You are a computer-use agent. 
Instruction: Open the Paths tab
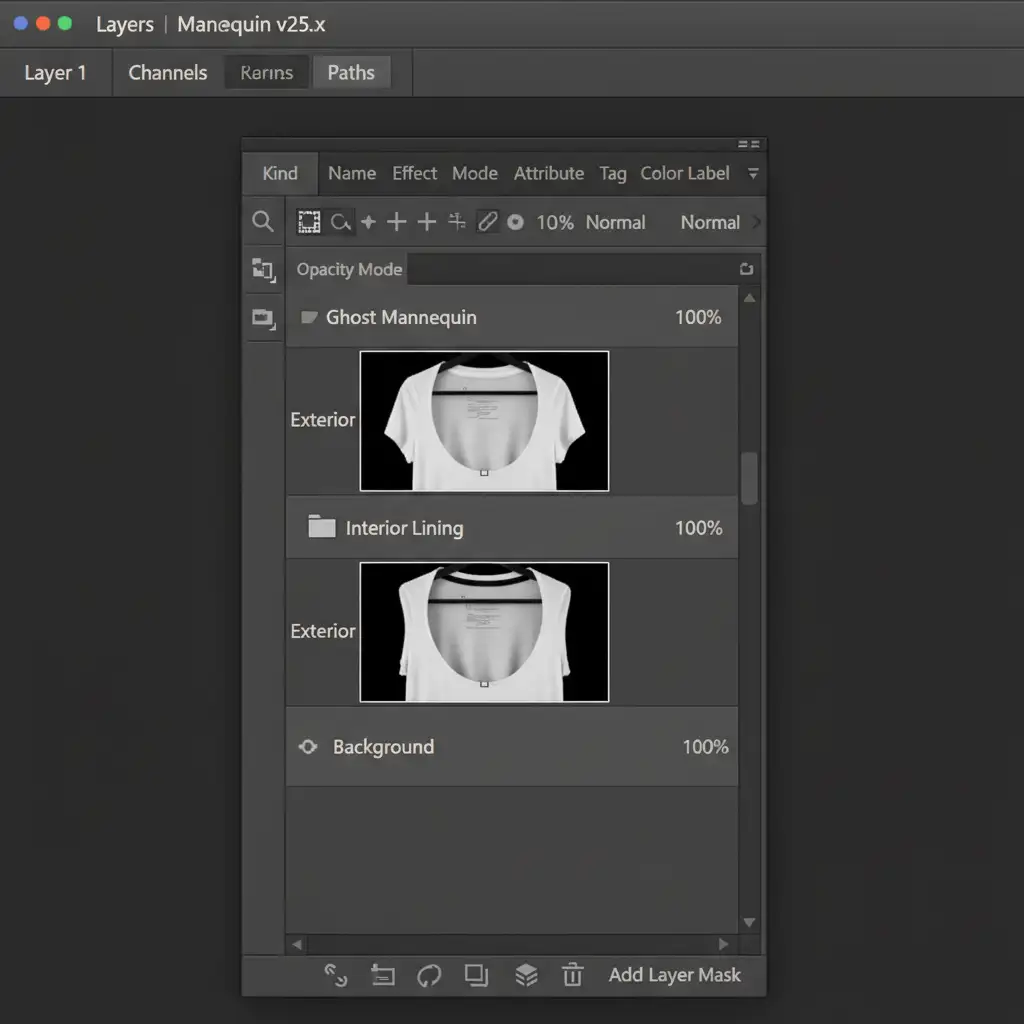[x=351, y=73]
